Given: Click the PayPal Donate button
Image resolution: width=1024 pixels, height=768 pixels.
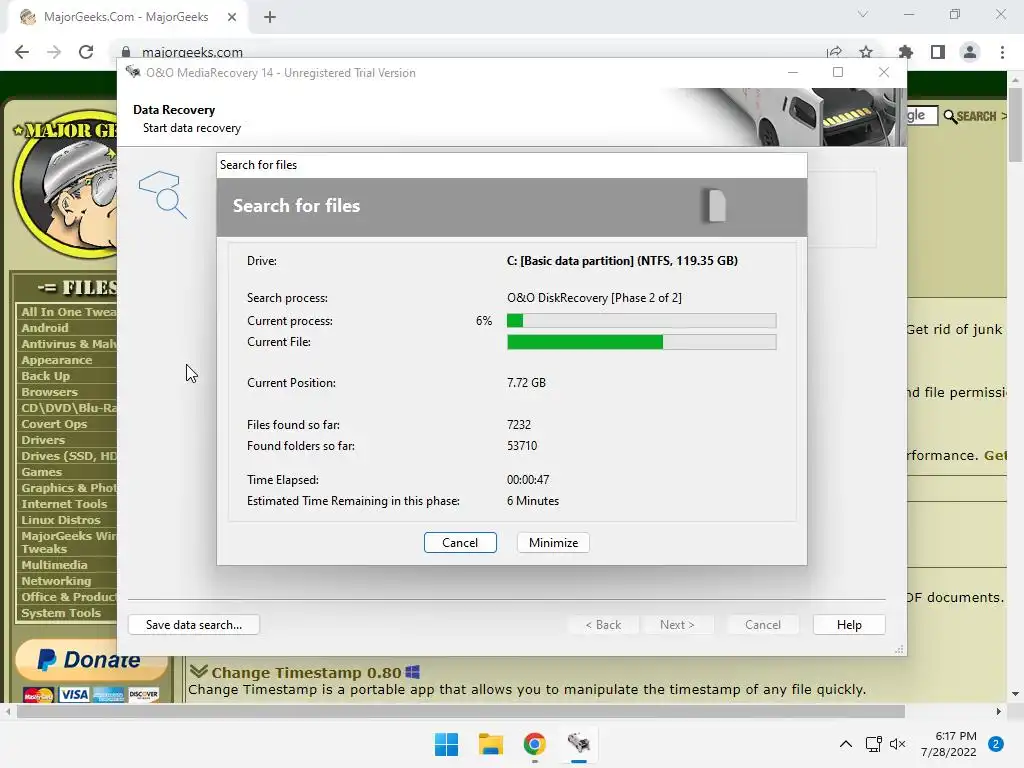Looking at the screenshot, I should point(90,660).
